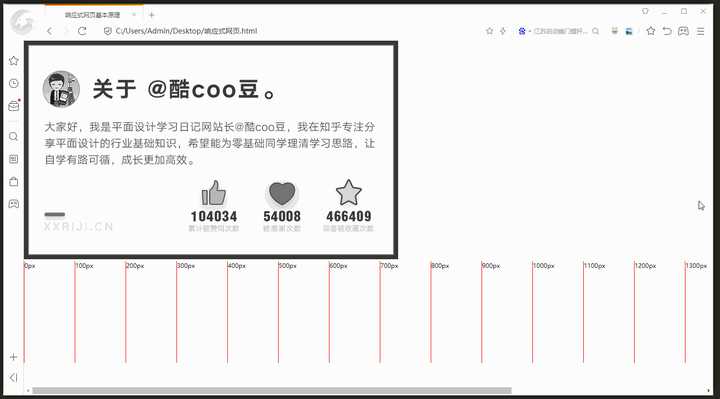The height and width of the screenshot is (399, 720).
Task: Open the favorites star in the sidebar
Action: point(14,61)
